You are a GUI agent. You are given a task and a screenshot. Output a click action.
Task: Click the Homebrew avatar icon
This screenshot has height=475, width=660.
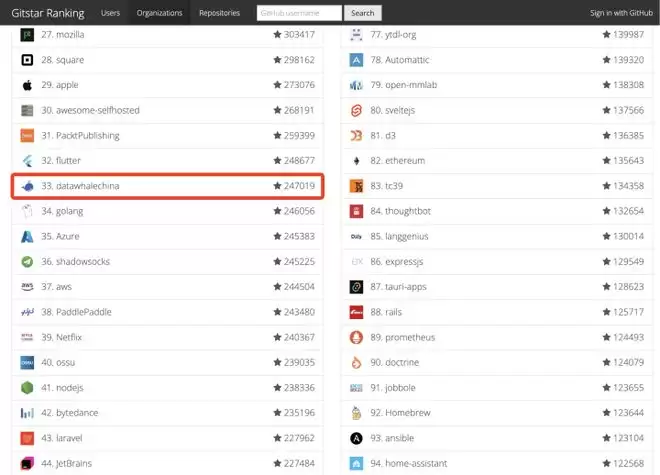(x=356, y=412)
